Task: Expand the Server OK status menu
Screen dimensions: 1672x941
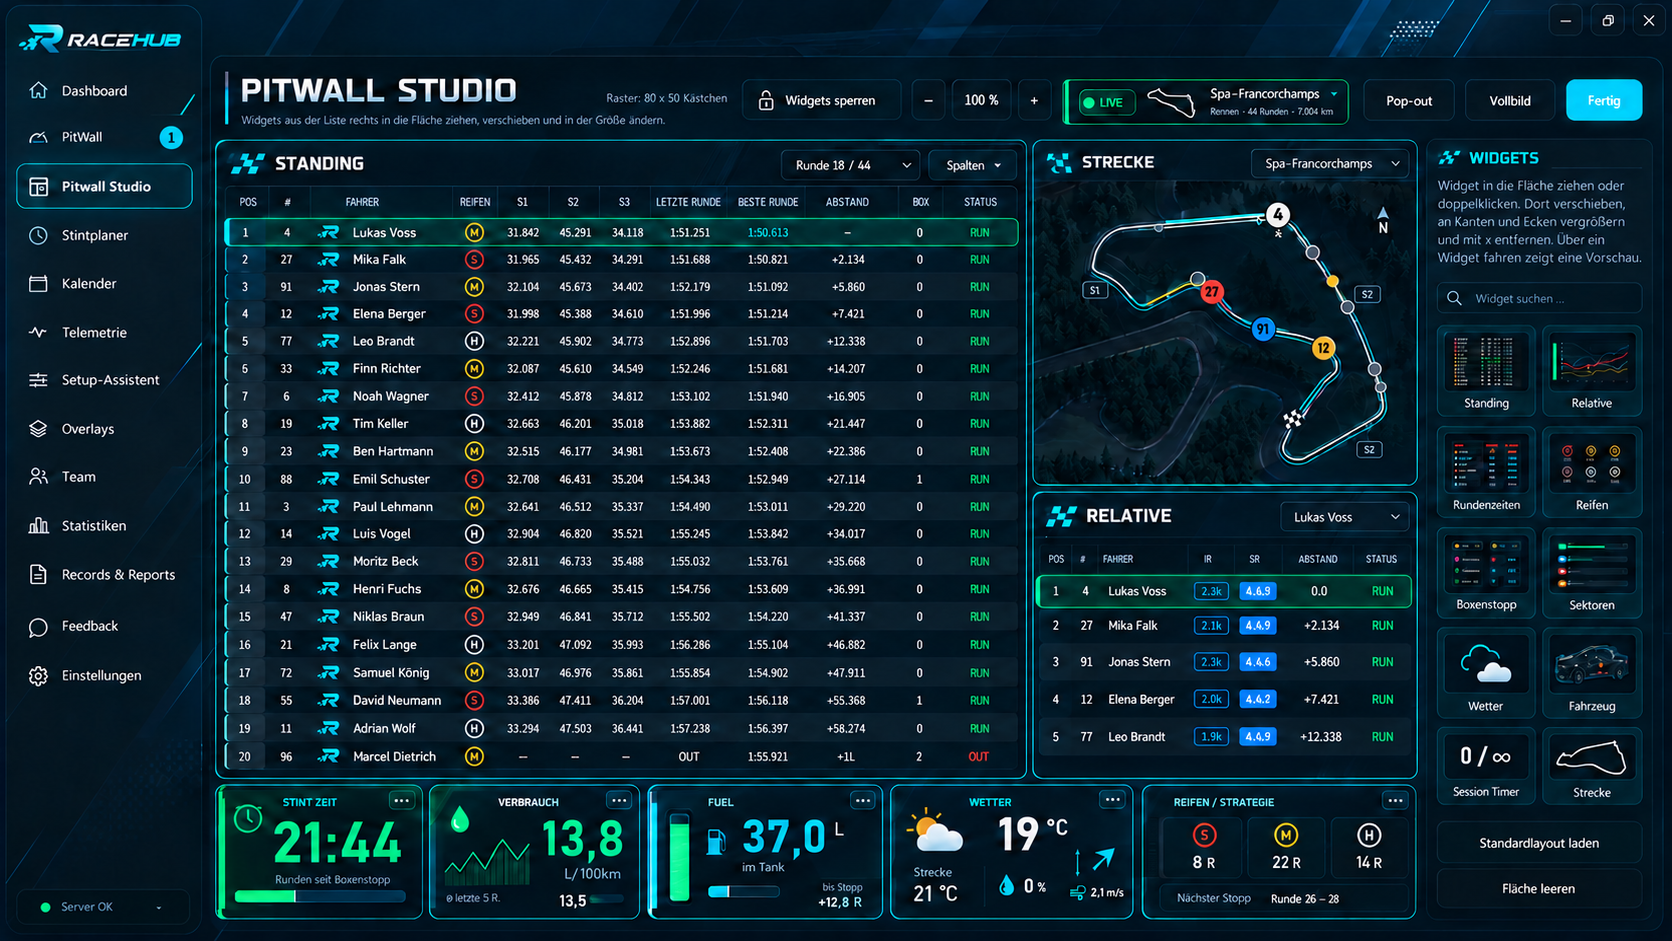Action: tap(101, 907)
